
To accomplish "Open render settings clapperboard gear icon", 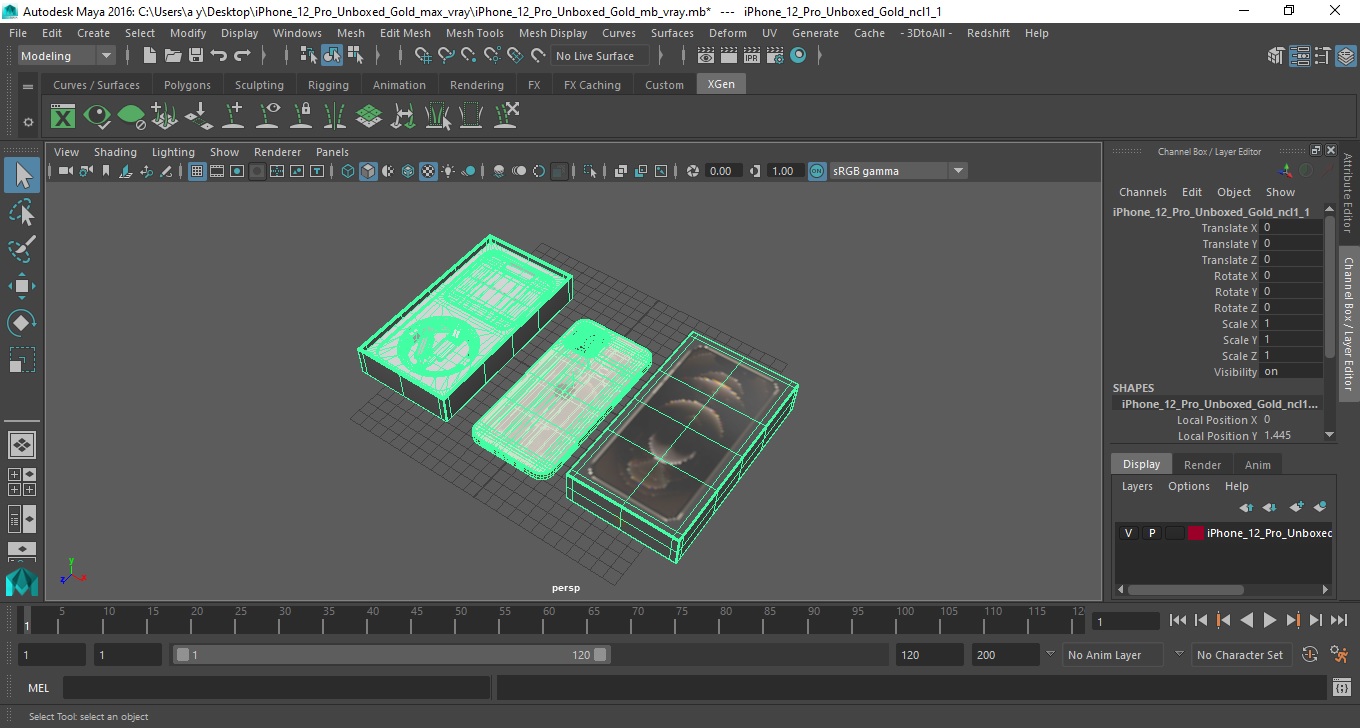I will (775, 56).
